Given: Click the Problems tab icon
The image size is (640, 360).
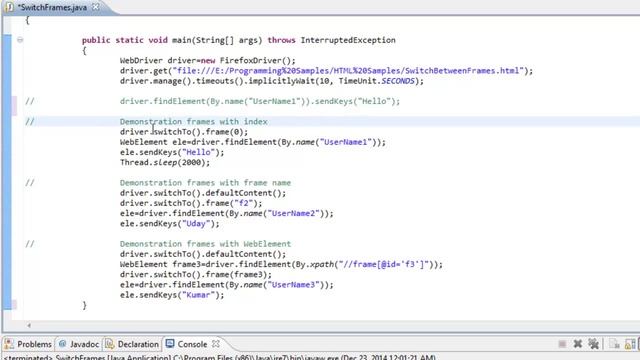Looking at the screenshot, I should pyautogui.click(x=9, y=344).
